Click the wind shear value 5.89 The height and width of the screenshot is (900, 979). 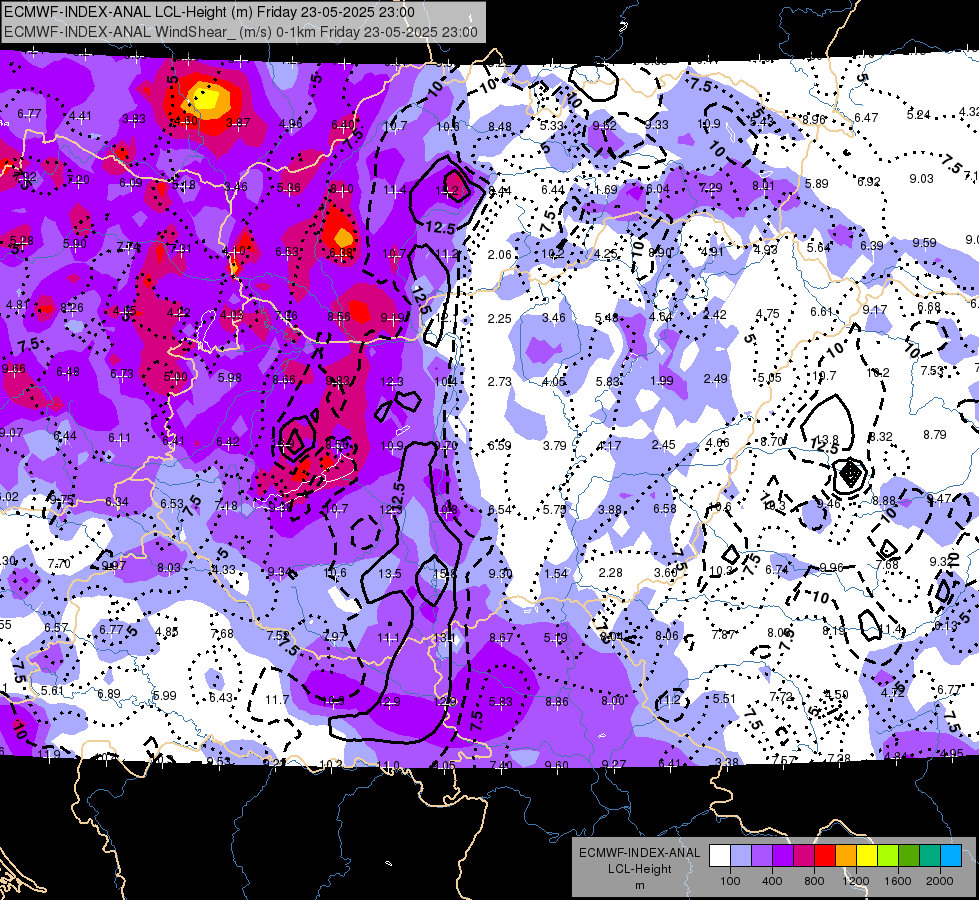point(817,184)
